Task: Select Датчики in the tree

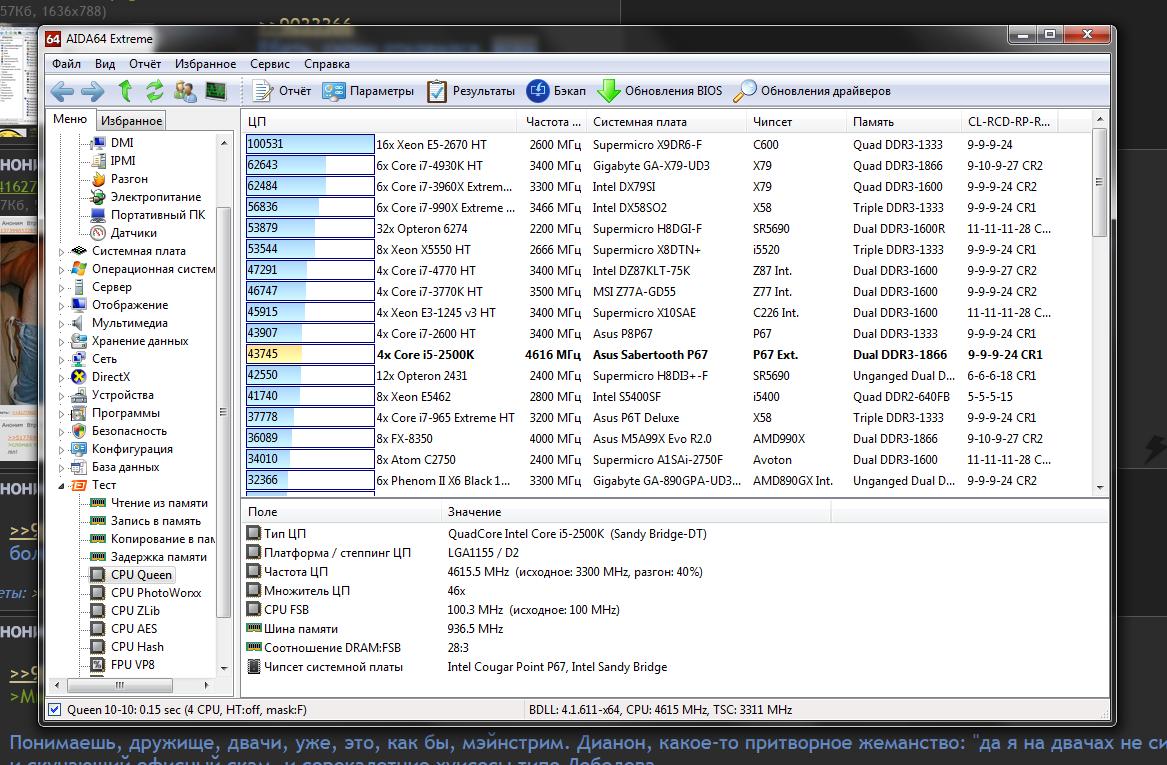Action: coord(134,232)
